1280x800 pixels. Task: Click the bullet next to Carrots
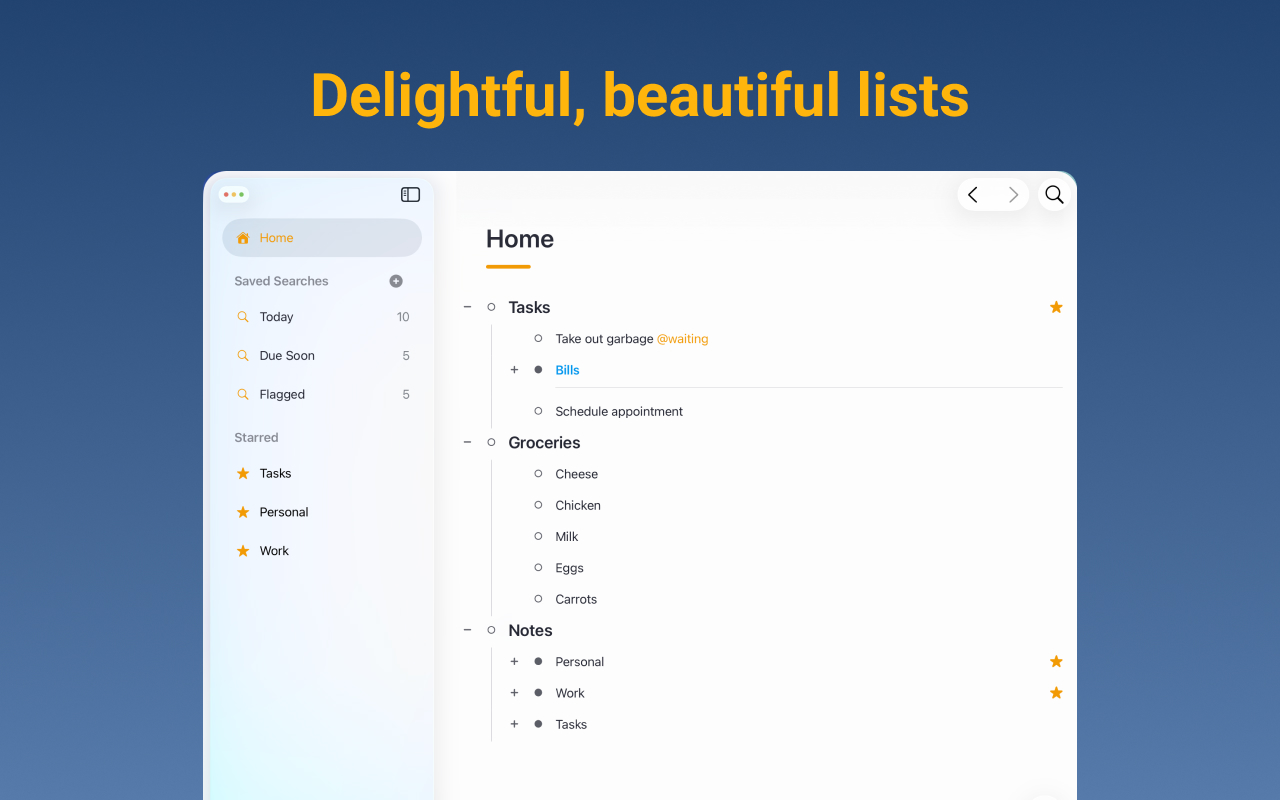538,599
